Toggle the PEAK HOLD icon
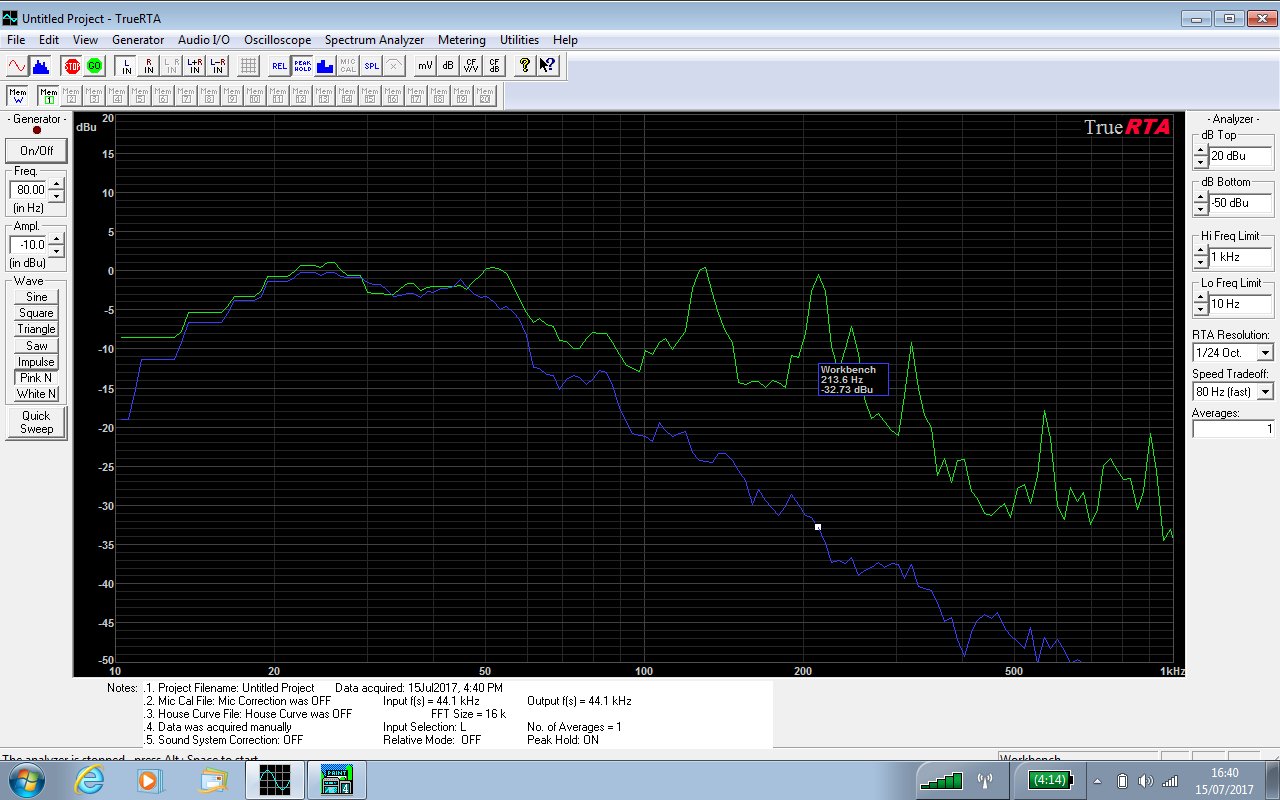The image size is (1280, 800). coord(302,66)
